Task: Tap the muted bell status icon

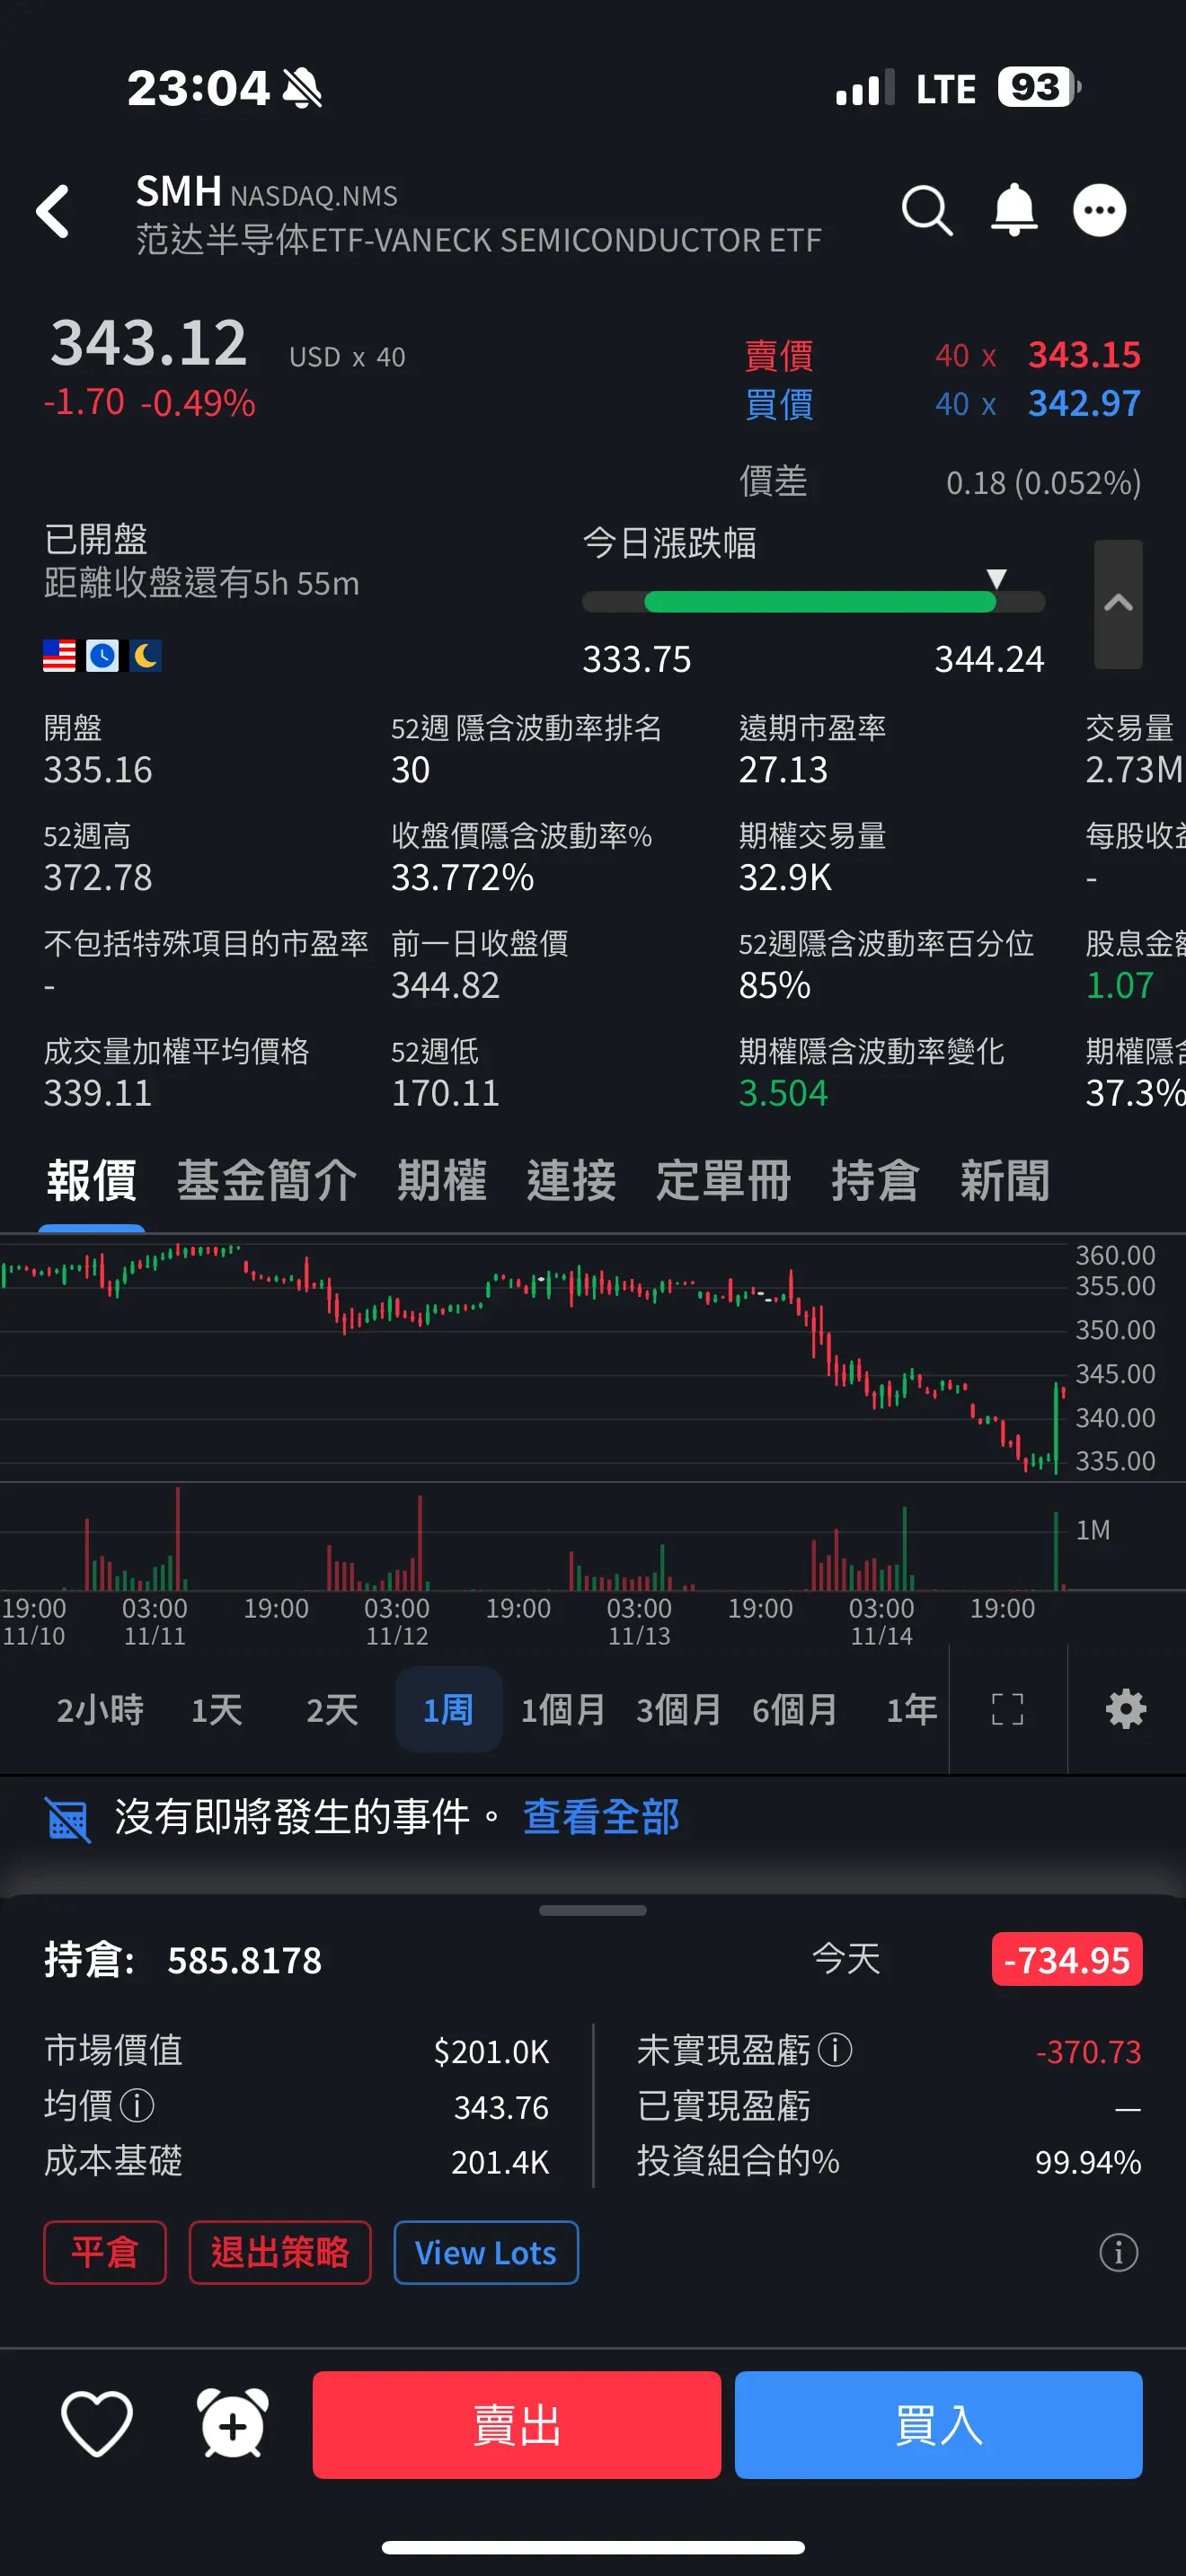Action: [302, 88]
